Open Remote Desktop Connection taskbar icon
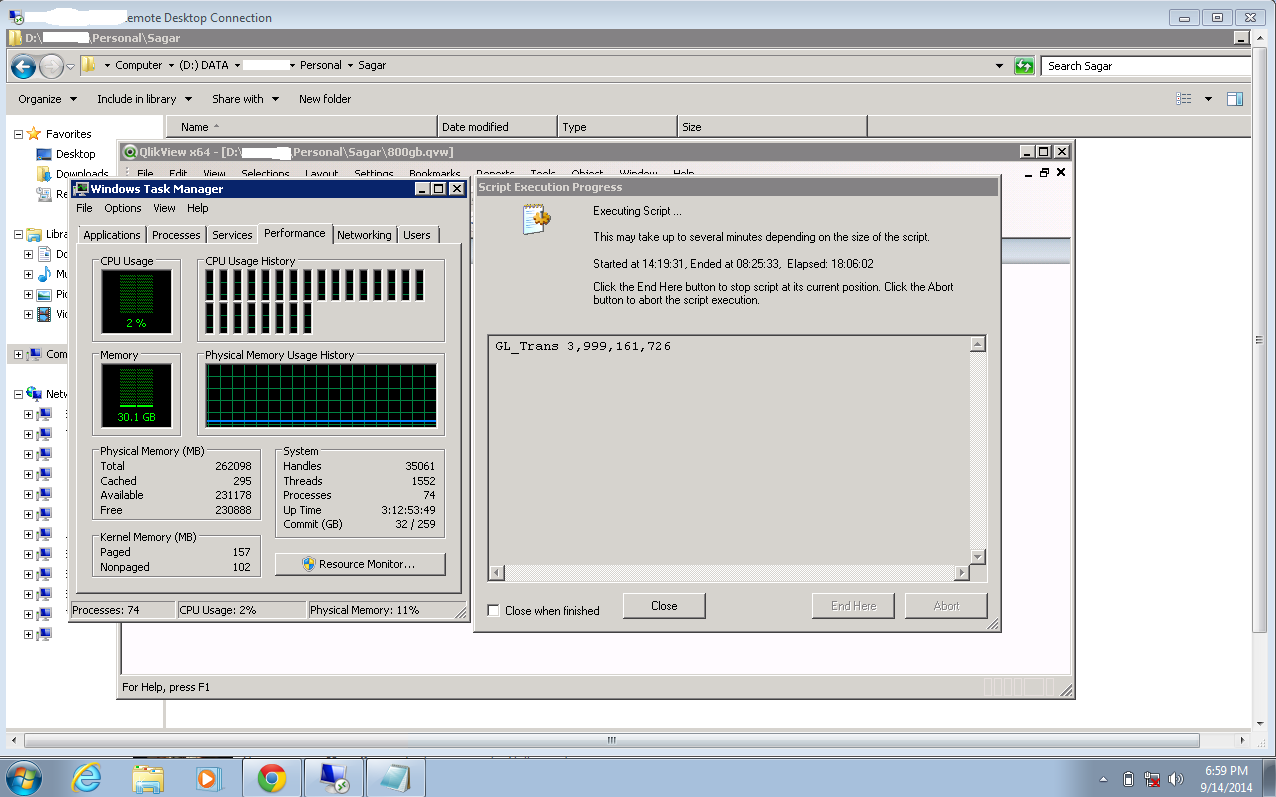Image resolution: width=1276 pixels, height=797 pixels. tap(333, 777)
